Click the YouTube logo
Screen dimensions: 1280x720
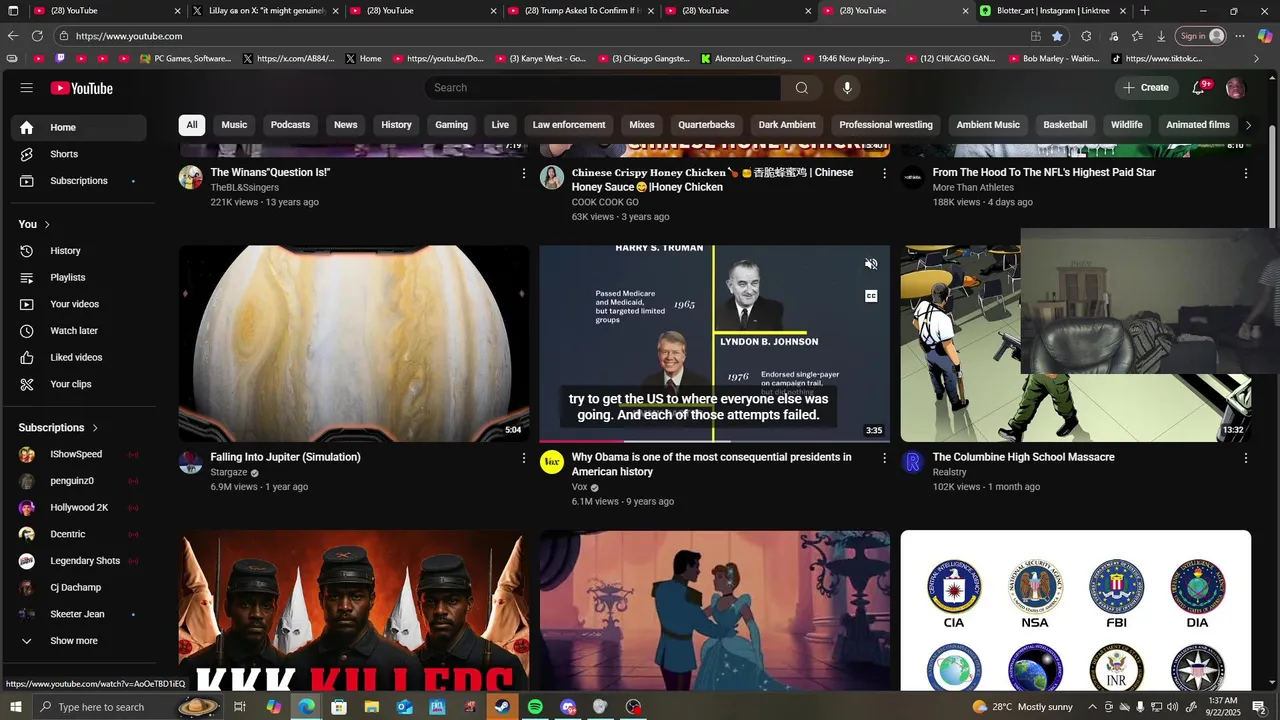82,88
